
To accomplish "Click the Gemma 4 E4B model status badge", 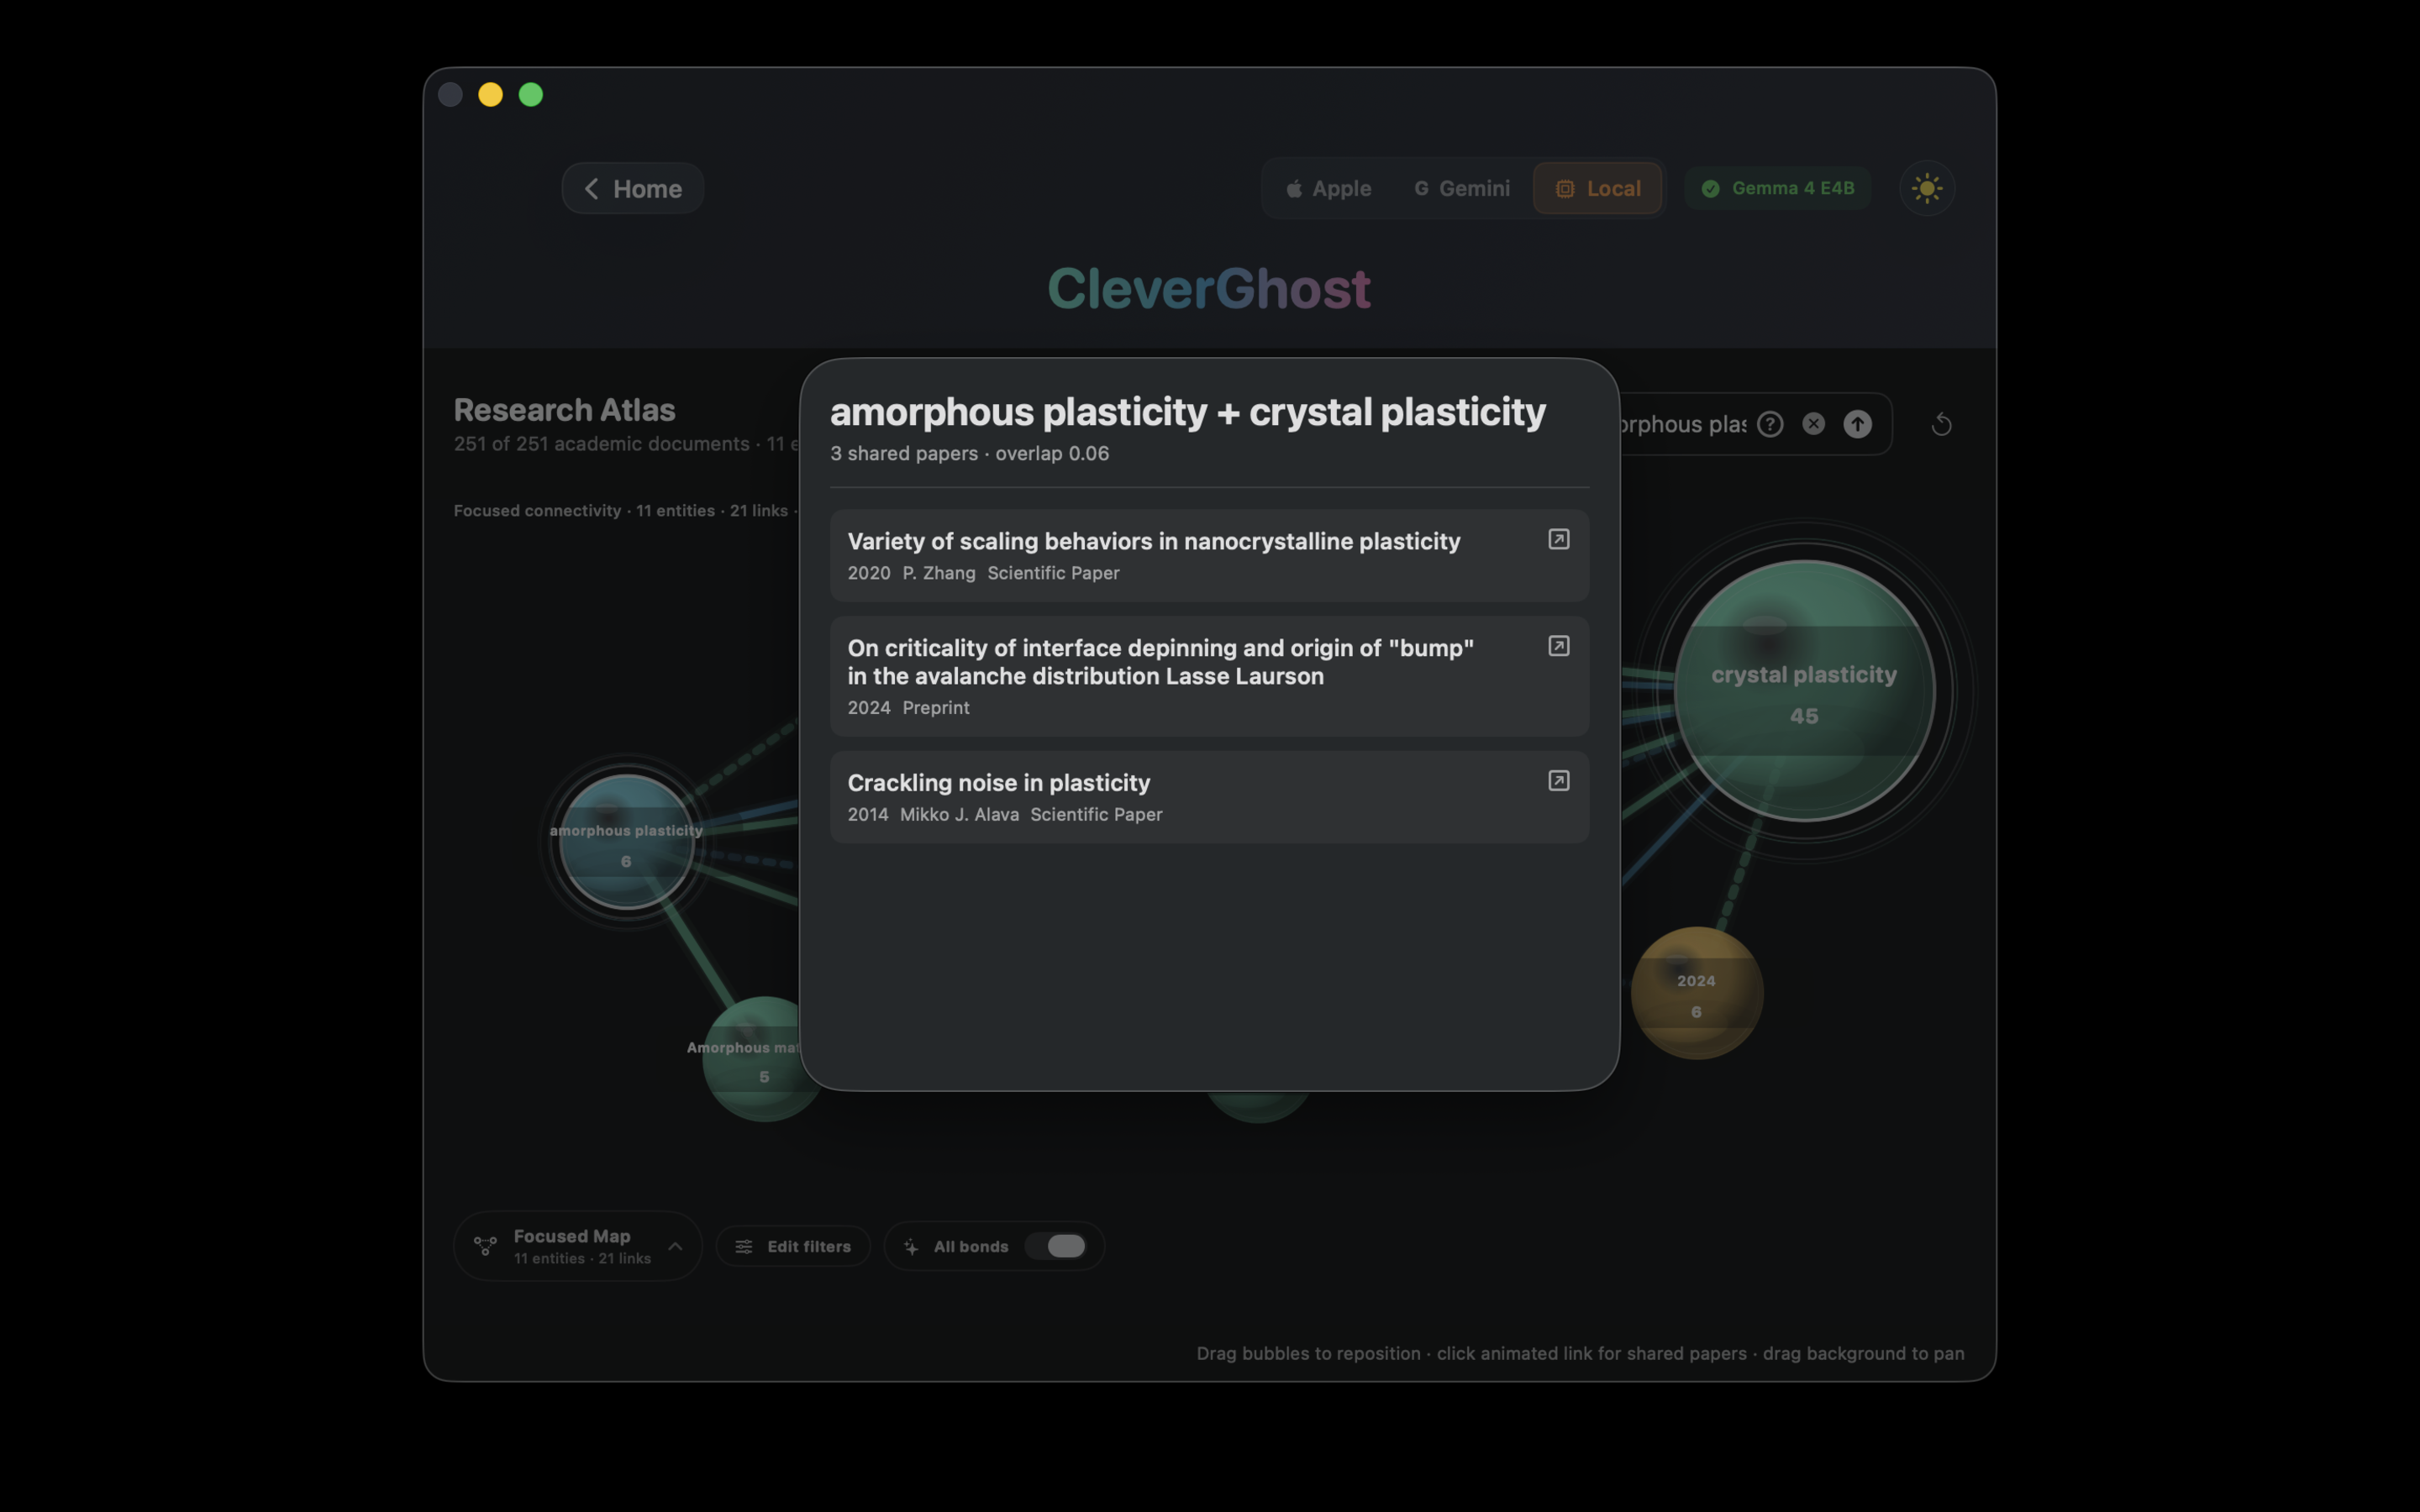I will pyautogui.click(x=1777, y=188).
